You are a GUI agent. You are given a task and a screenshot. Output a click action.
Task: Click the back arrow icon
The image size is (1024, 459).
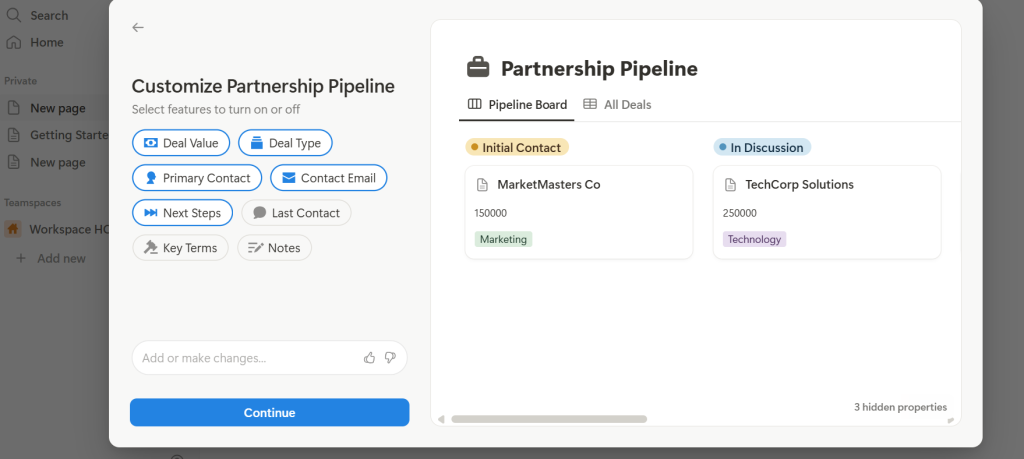click(138, 28)
